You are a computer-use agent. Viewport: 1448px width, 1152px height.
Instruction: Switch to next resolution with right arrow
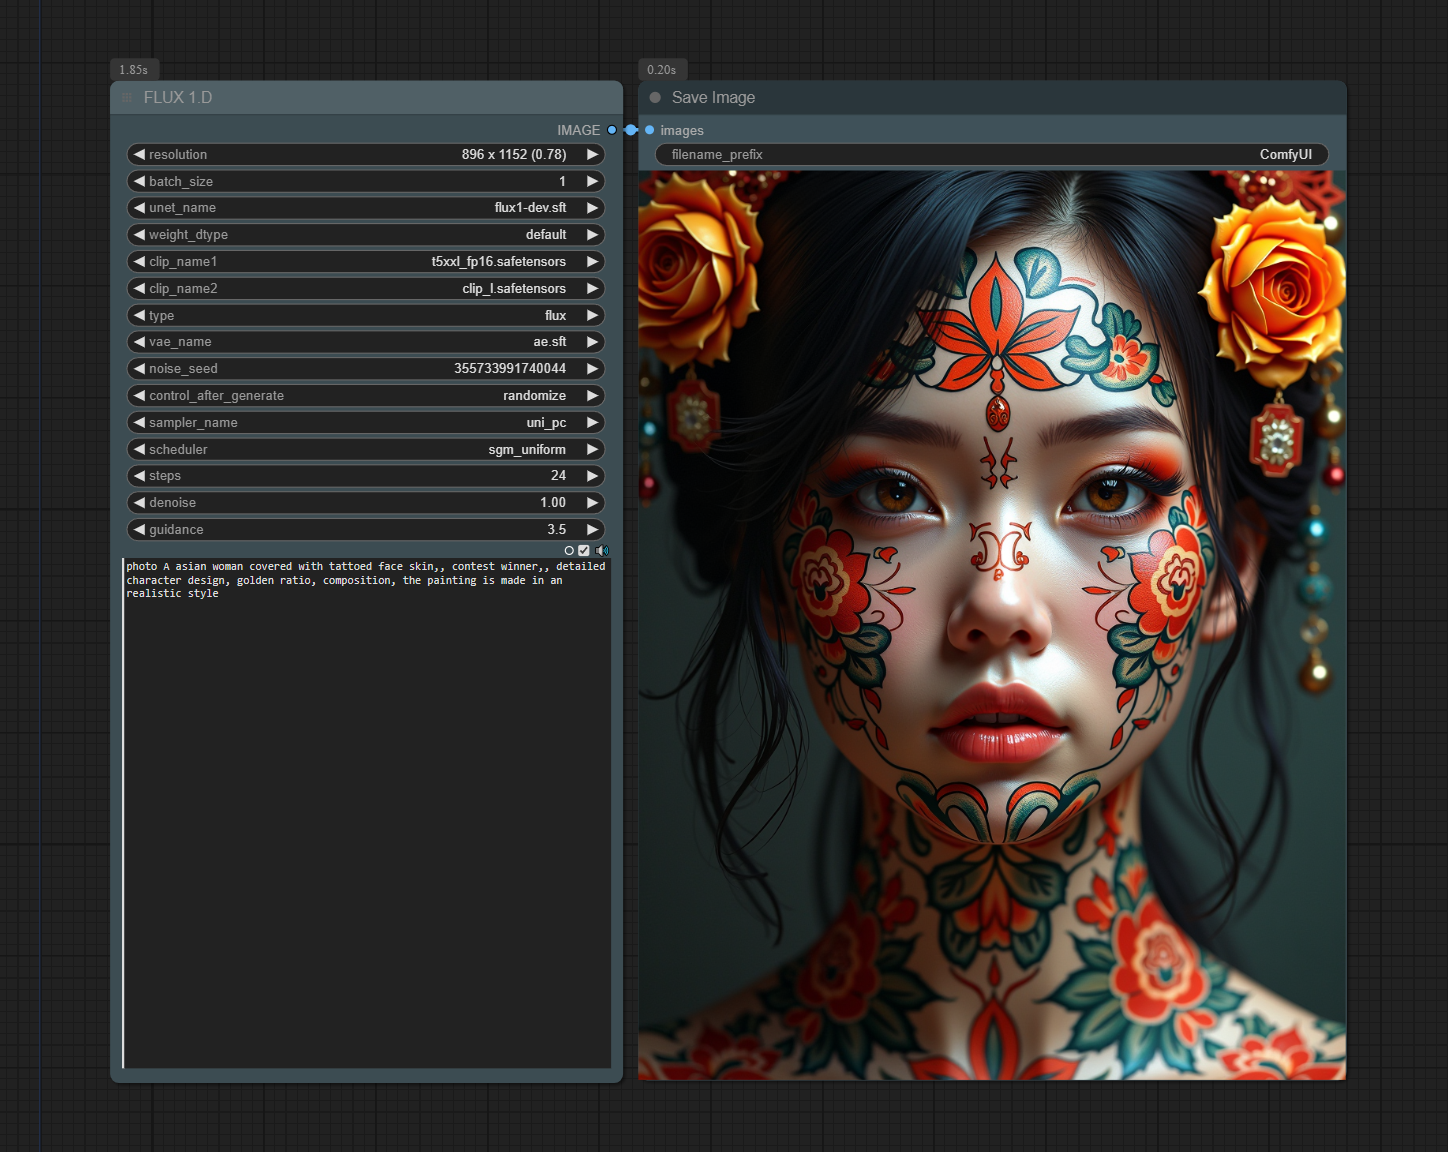click(592, 155)
